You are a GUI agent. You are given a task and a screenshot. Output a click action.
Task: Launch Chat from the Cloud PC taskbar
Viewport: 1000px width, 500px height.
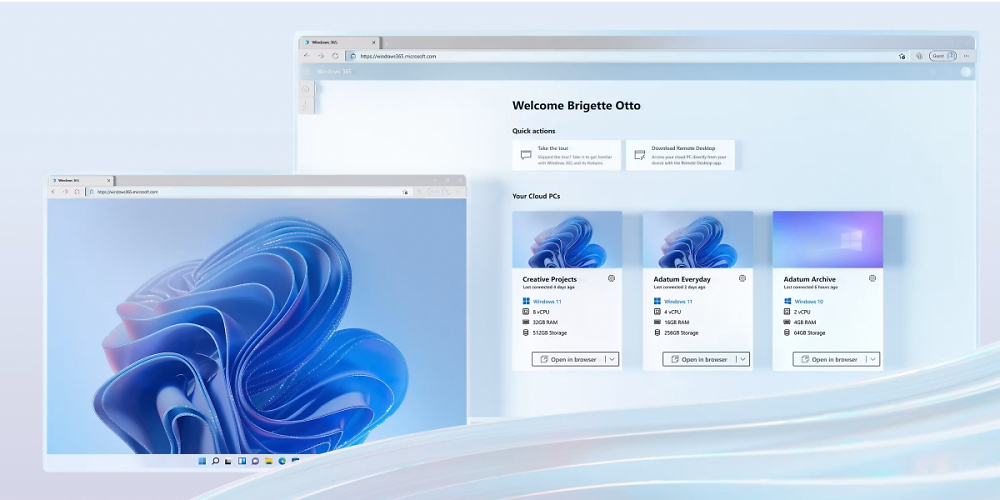(255, 460)
